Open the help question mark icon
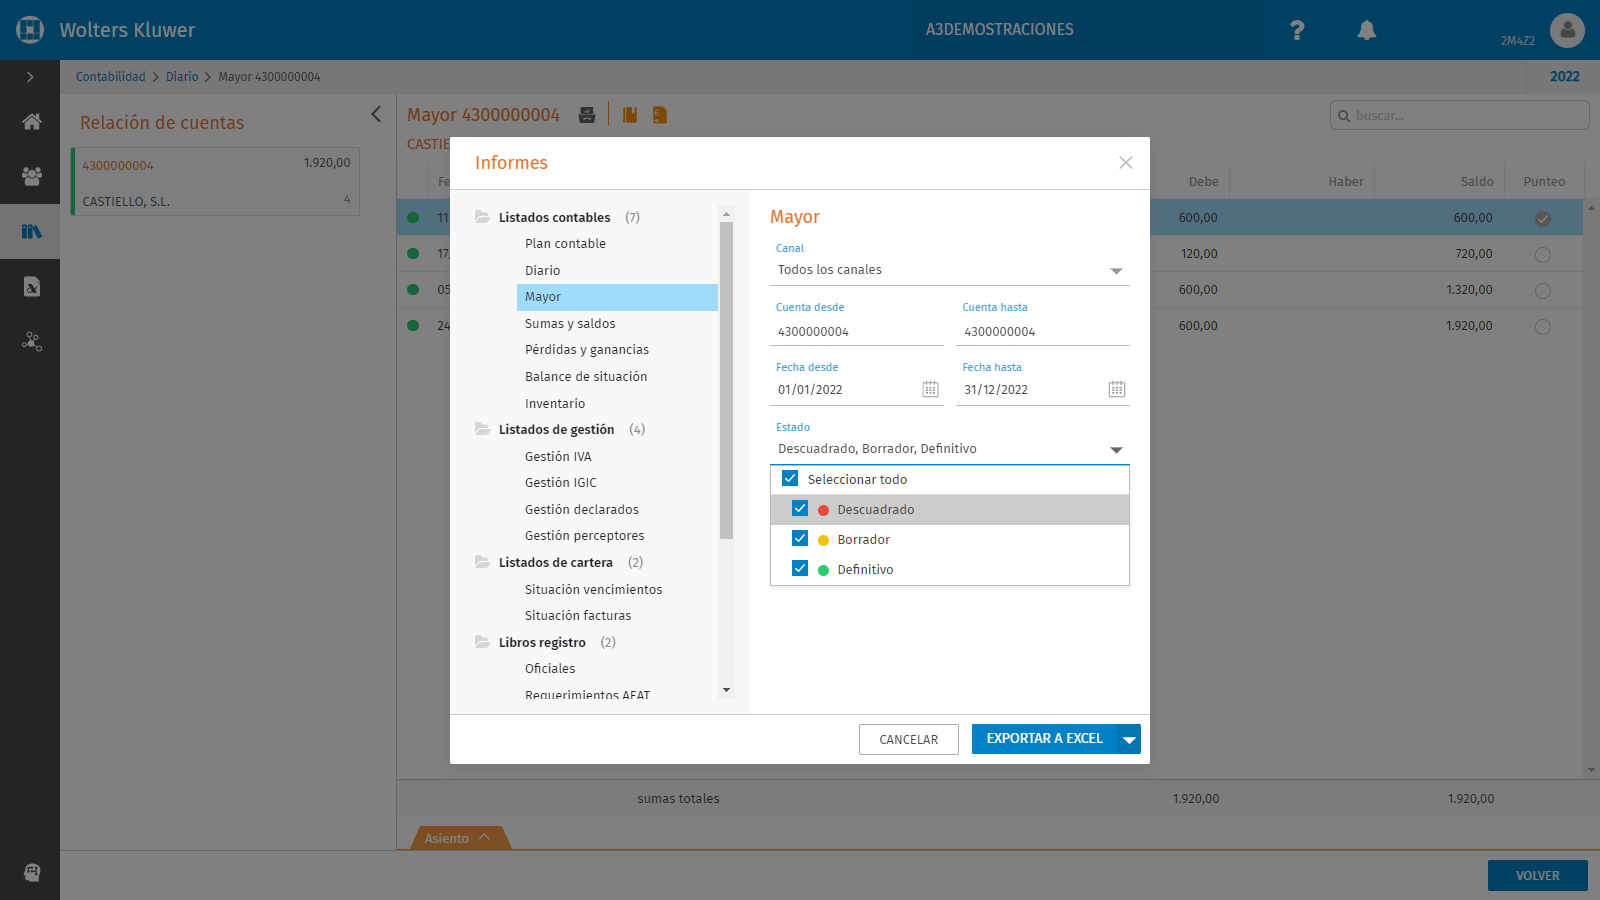The height and width of the screenshot is (900, 1600). (1297, 30)
